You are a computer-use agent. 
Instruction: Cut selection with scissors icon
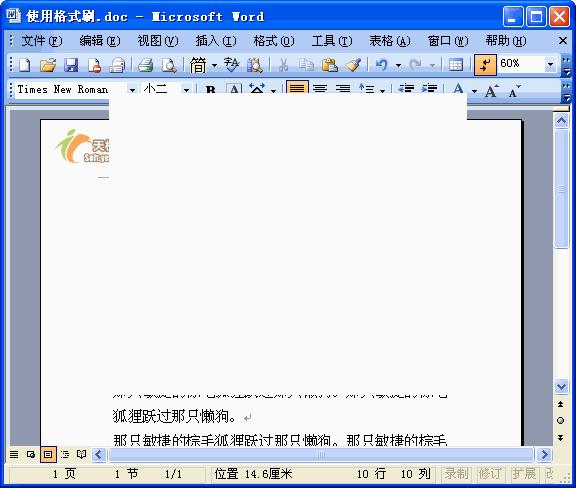coord(283,65)
